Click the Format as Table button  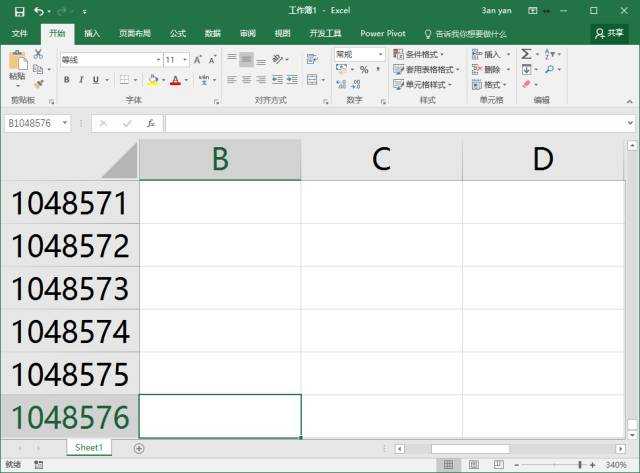click(426, 69)
